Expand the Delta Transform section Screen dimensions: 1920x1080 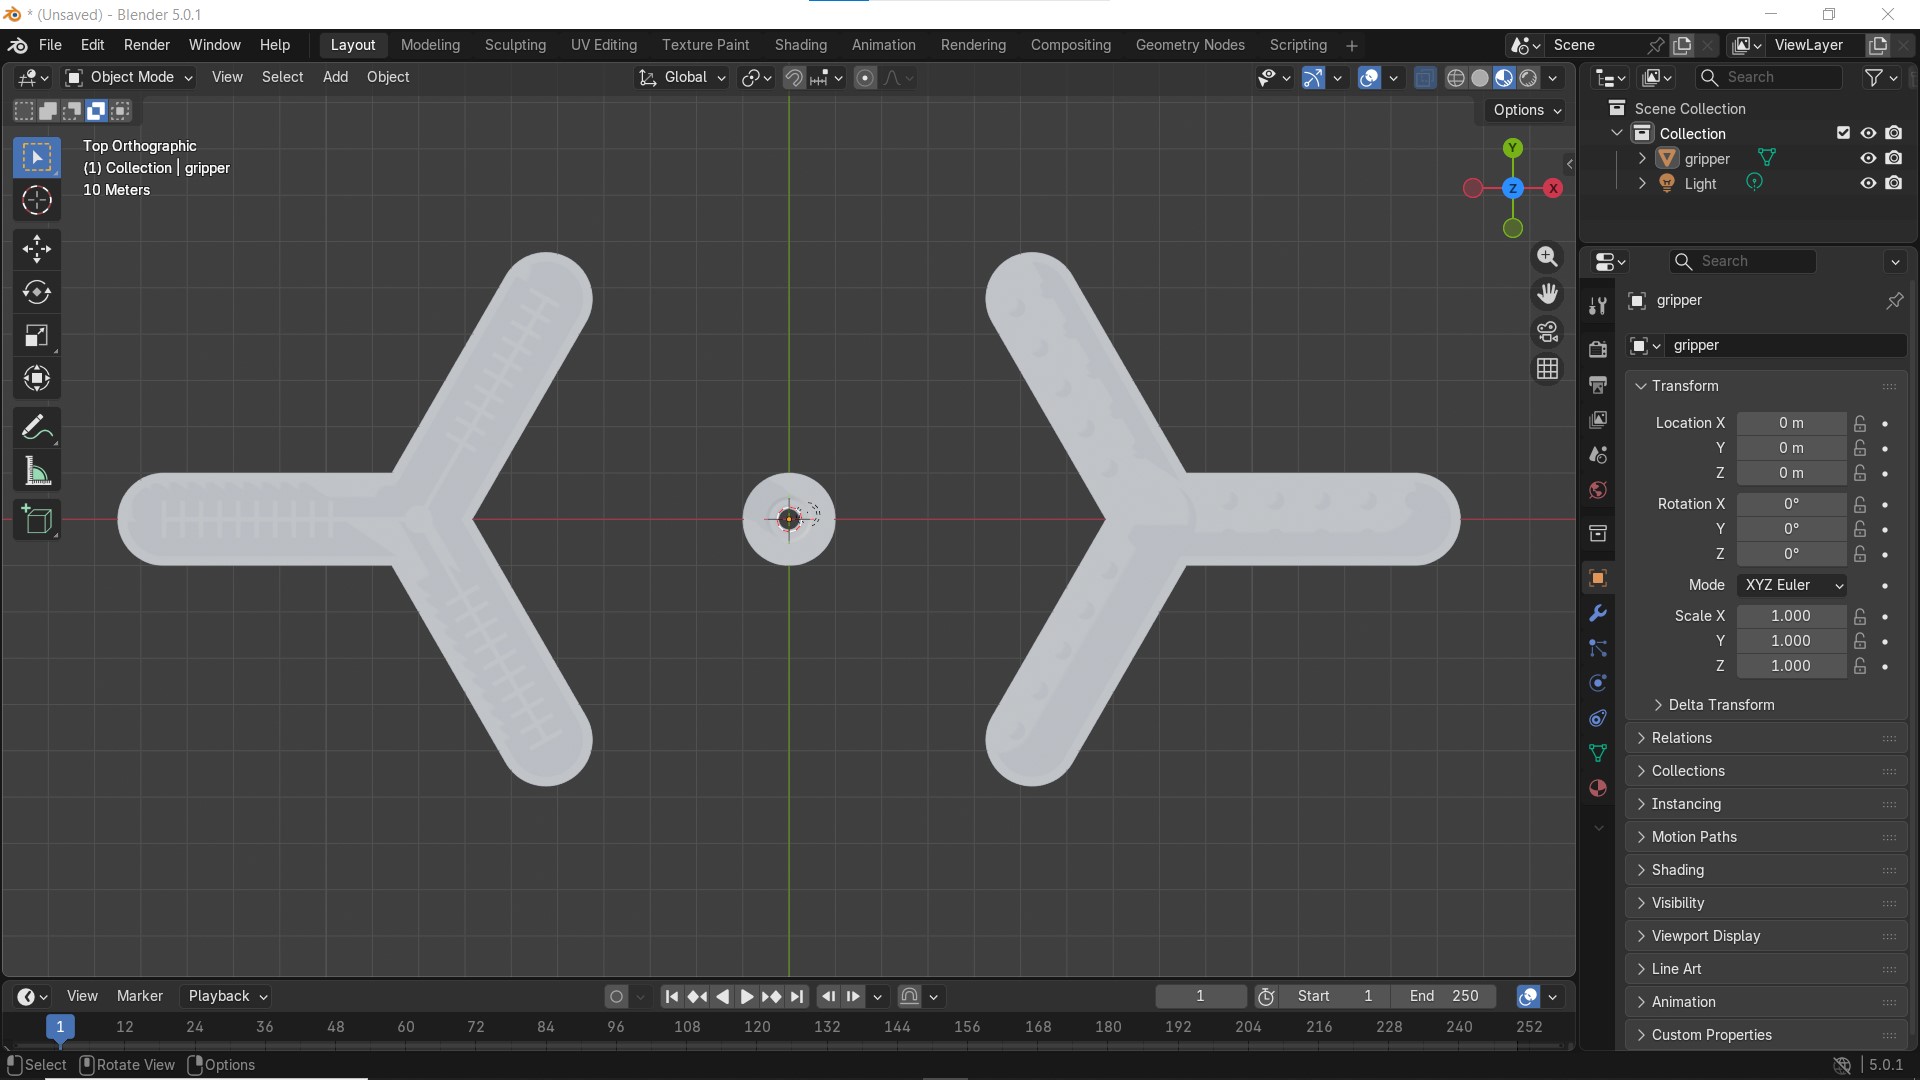(x=1720, y=705)
